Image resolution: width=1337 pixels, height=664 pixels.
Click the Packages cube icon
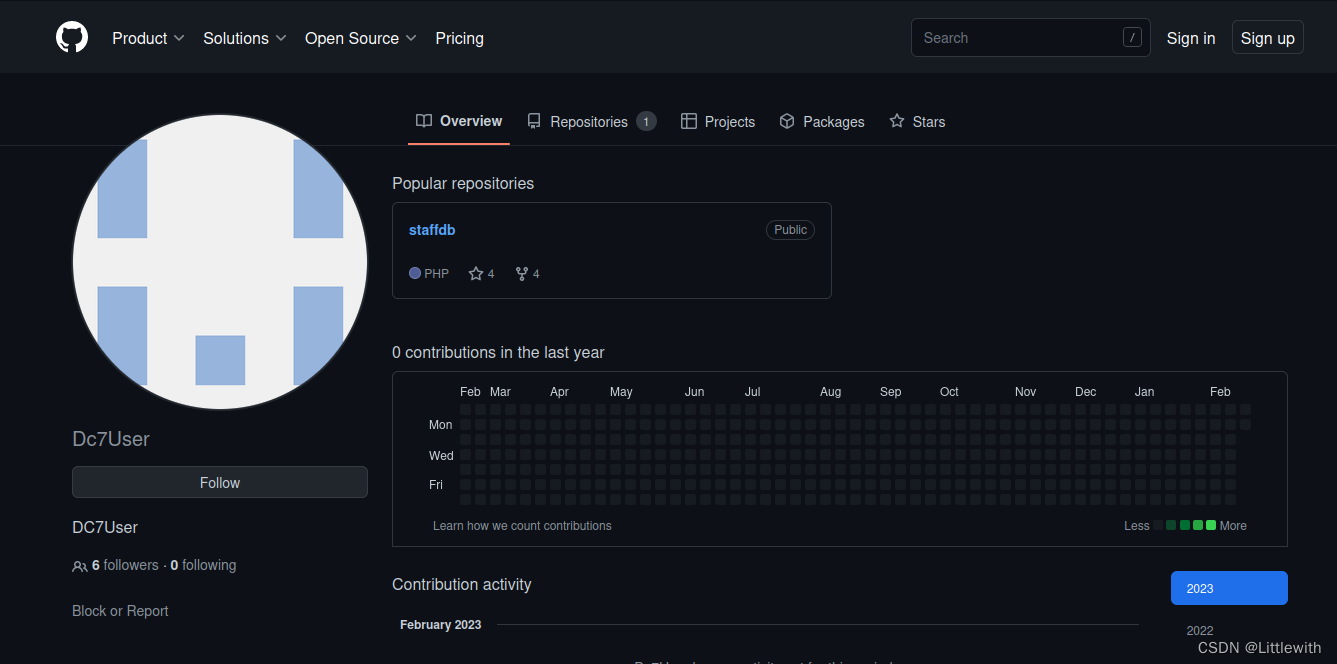point(787,121)
